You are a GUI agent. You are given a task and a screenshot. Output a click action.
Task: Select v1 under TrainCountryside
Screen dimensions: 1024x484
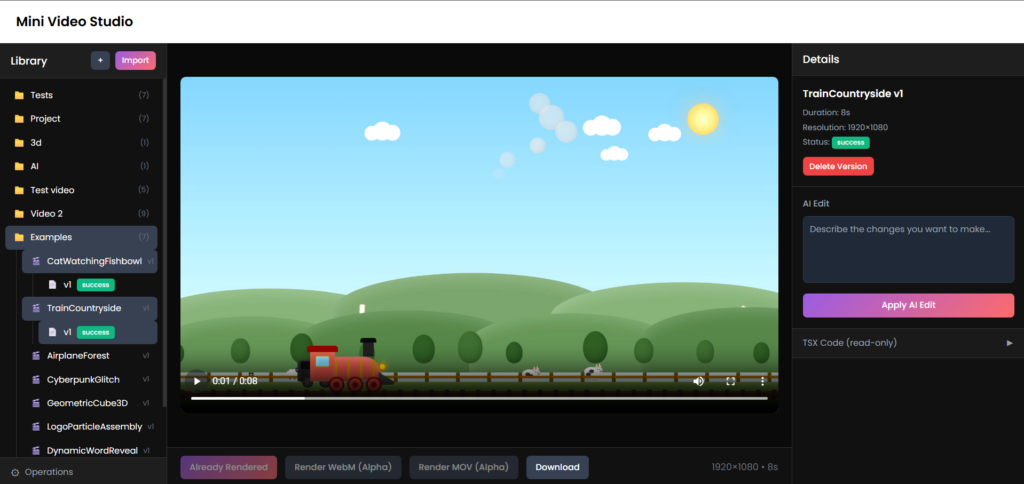(x=98, y=332)
